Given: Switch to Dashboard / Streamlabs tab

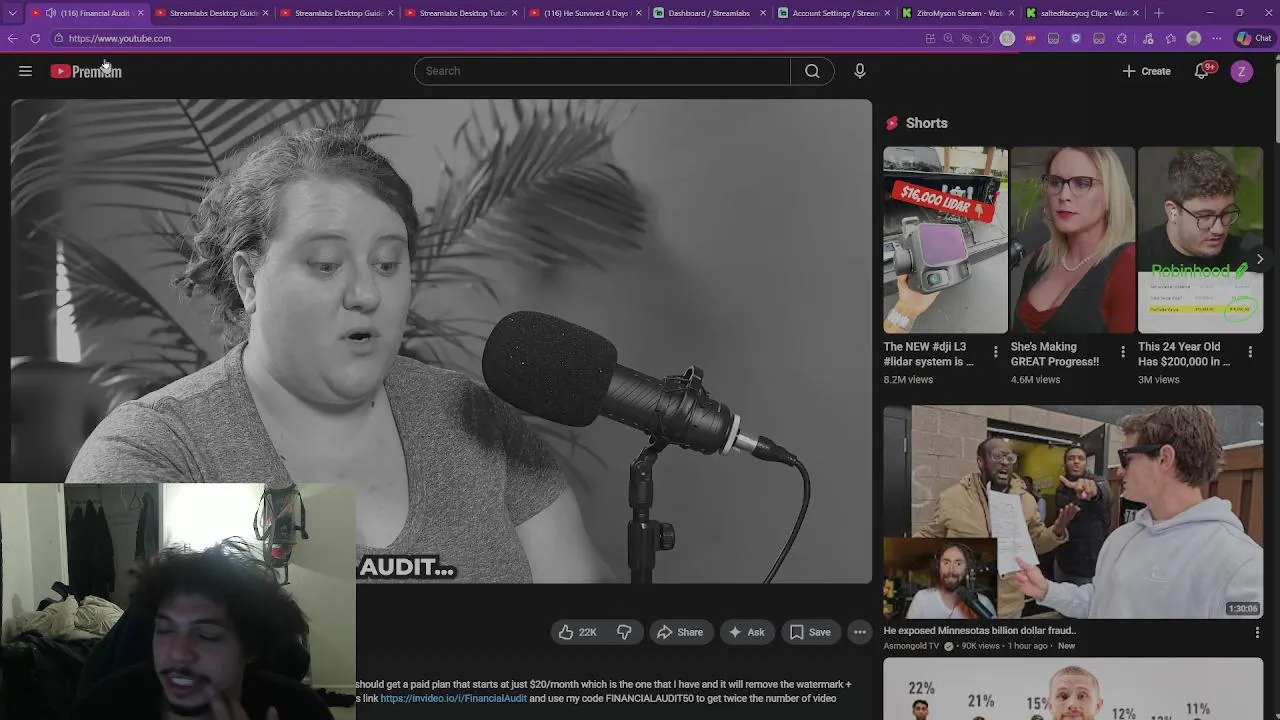Looking at the screenshot, I should [x=709, y=13].
